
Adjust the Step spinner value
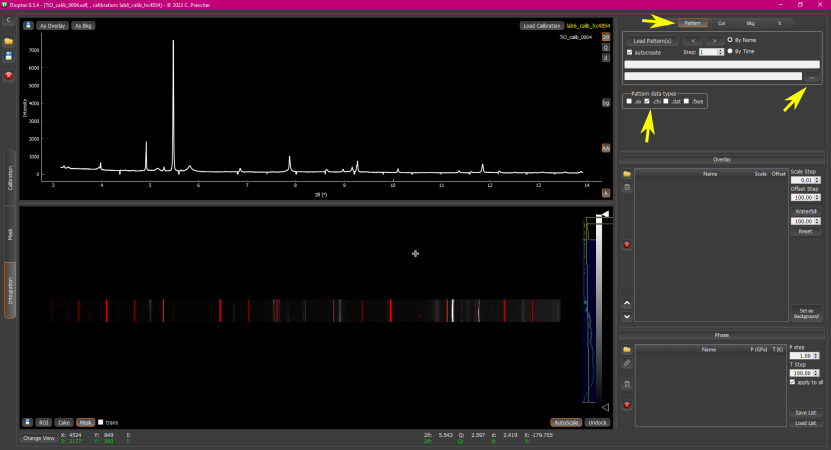pyautogui.click(x=711, y=52)
